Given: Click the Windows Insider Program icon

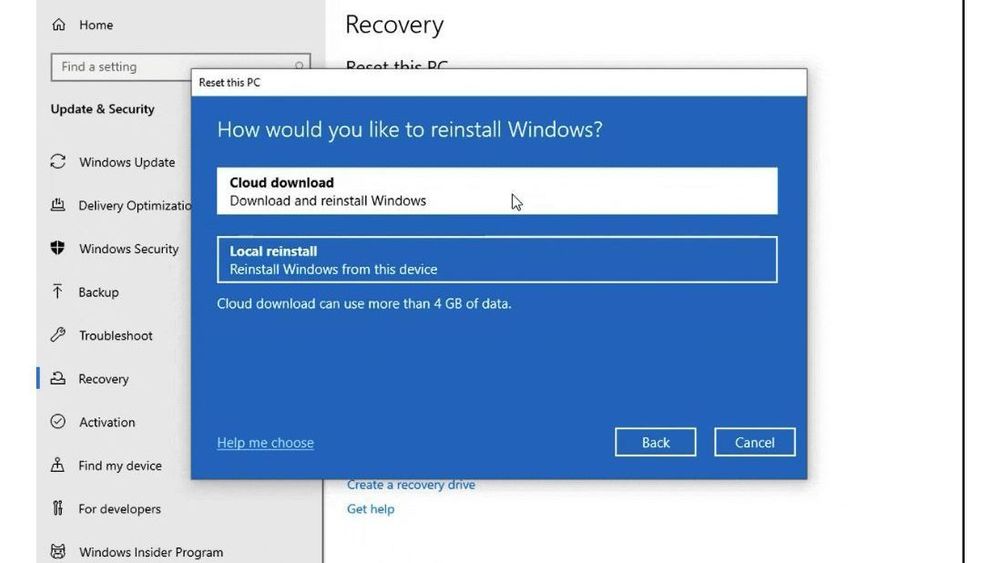Looking at the screenshot, I should (x=58, y=552).
